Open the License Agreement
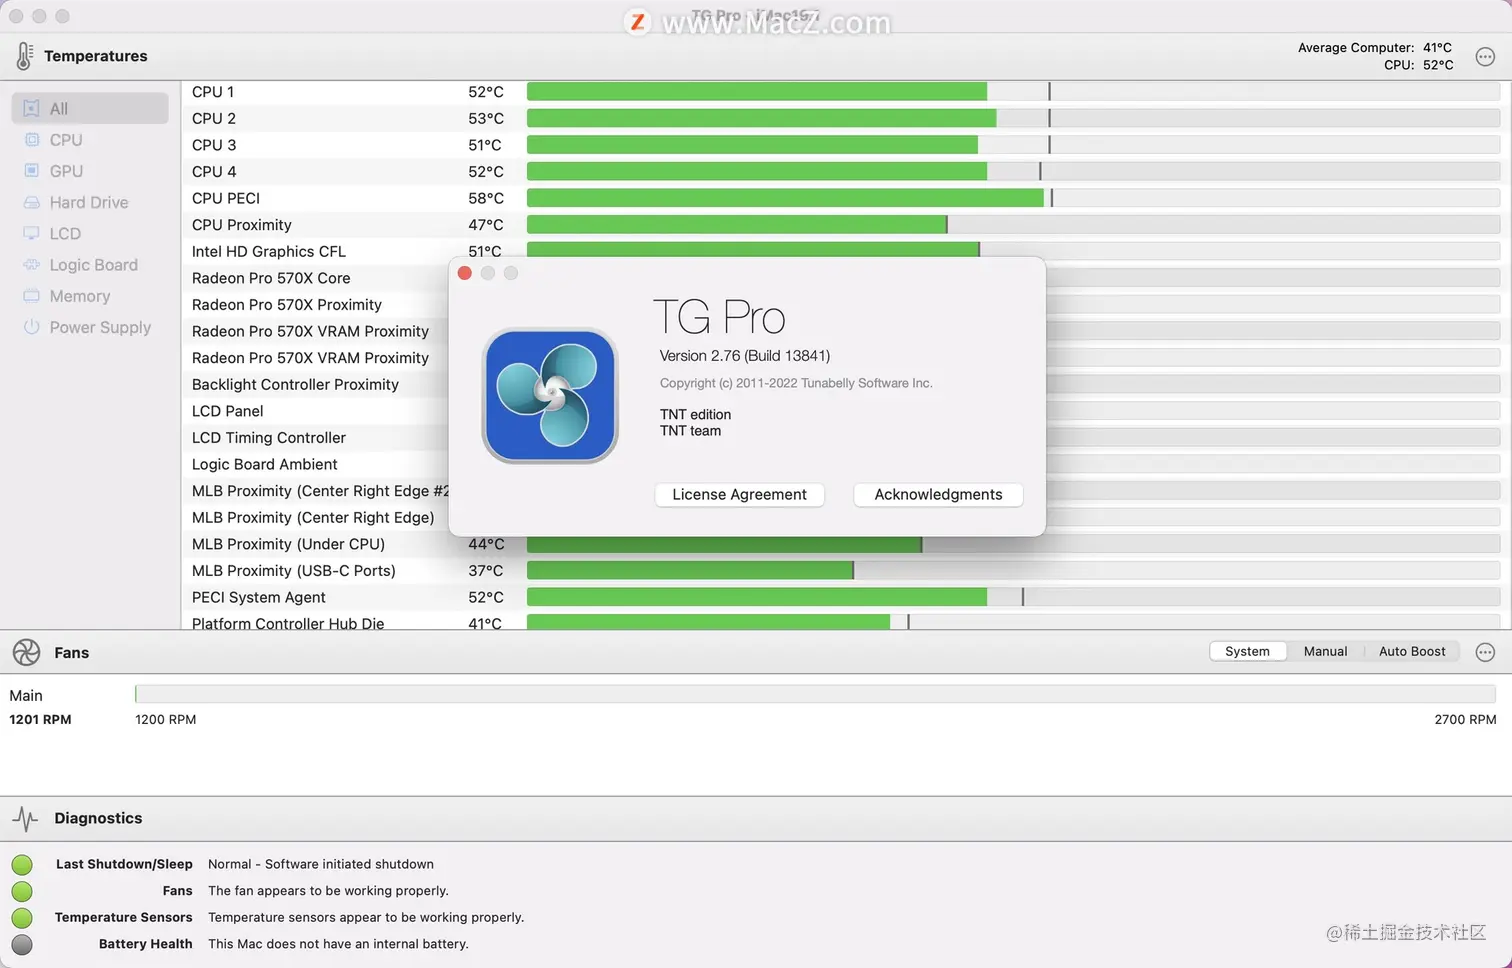 [x=739, y=494]
